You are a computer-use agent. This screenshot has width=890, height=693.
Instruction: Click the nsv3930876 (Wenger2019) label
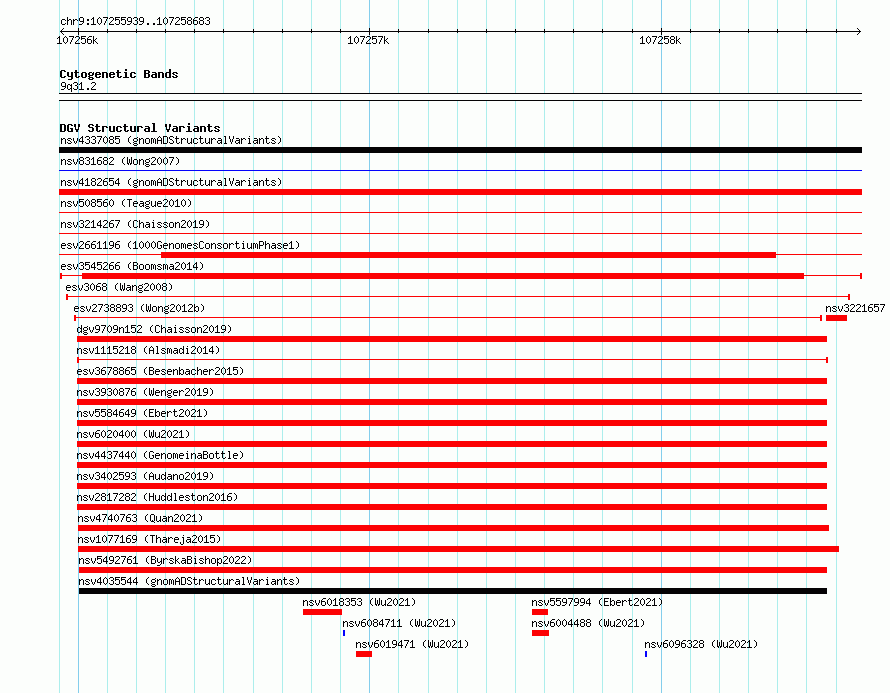point(145,392)
